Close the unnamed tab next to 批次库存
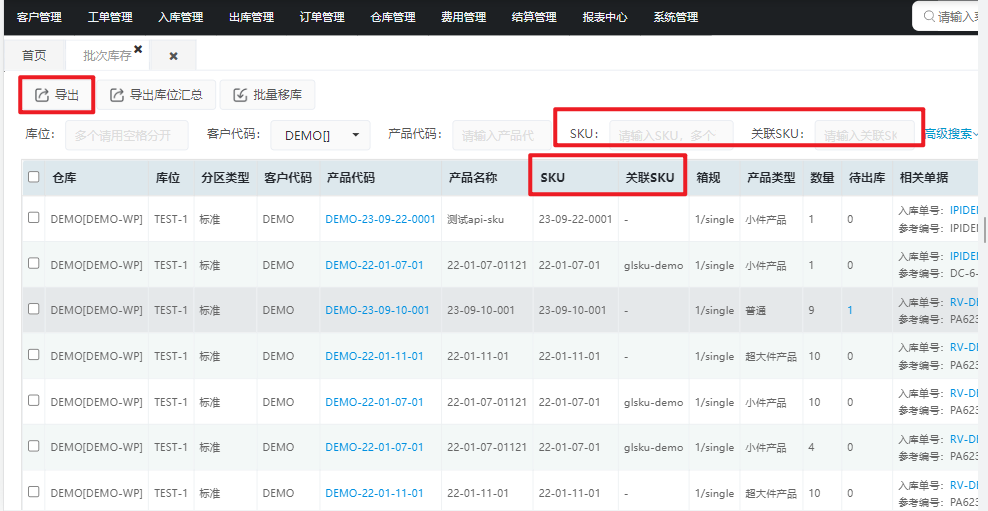Viewport: 988px width, 511px height. tap(173, 56)
